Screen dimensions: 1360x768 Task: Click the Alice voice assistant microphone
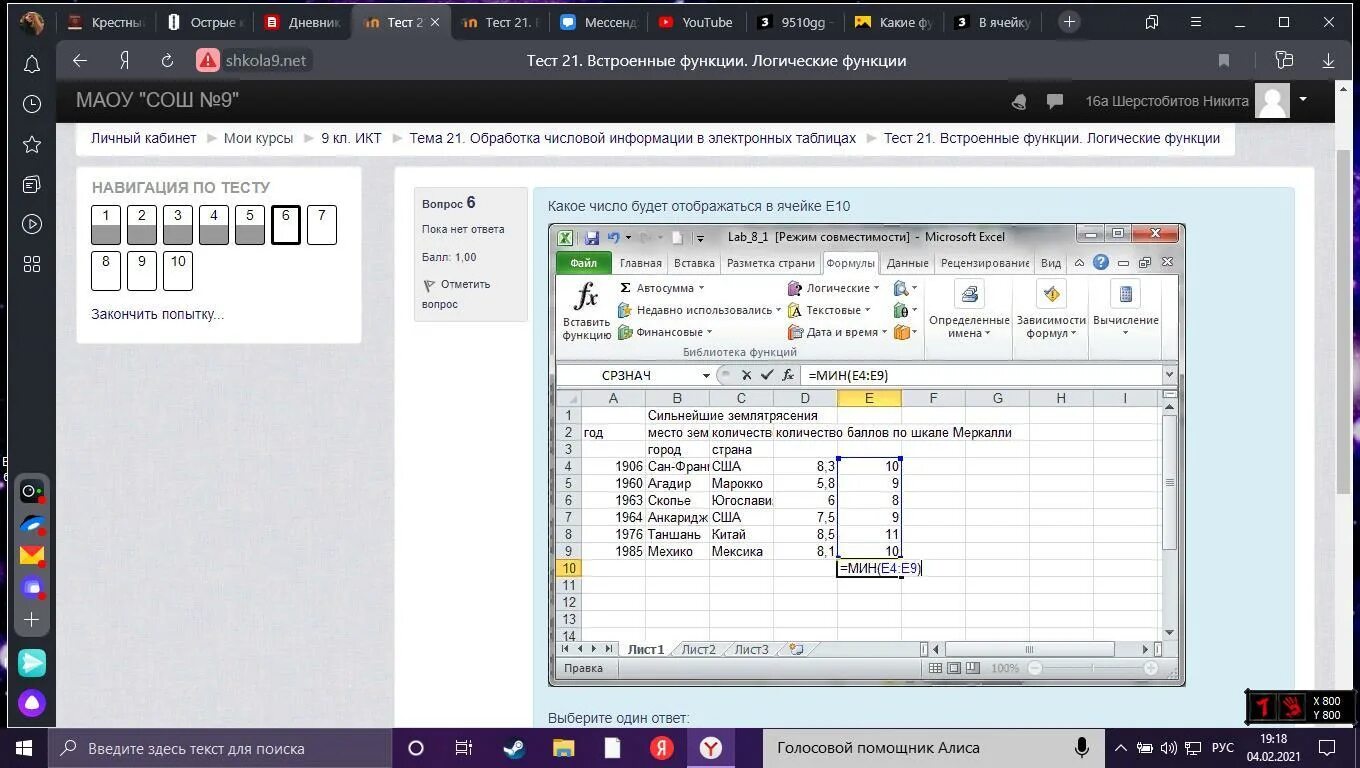click(1081, 748)
